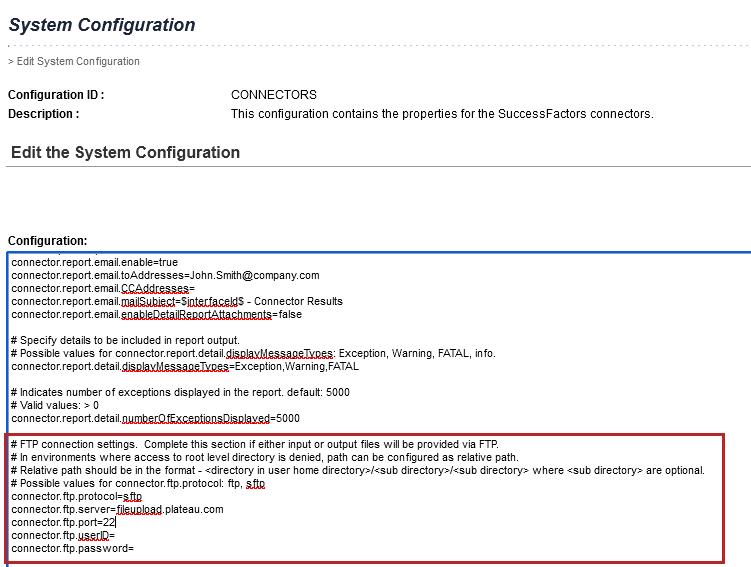The height and width of the screenshot is (567, 751).
Task: Click the connector.ftp.server fileupload.plateau.com line
Action: (x=117, y=509)
